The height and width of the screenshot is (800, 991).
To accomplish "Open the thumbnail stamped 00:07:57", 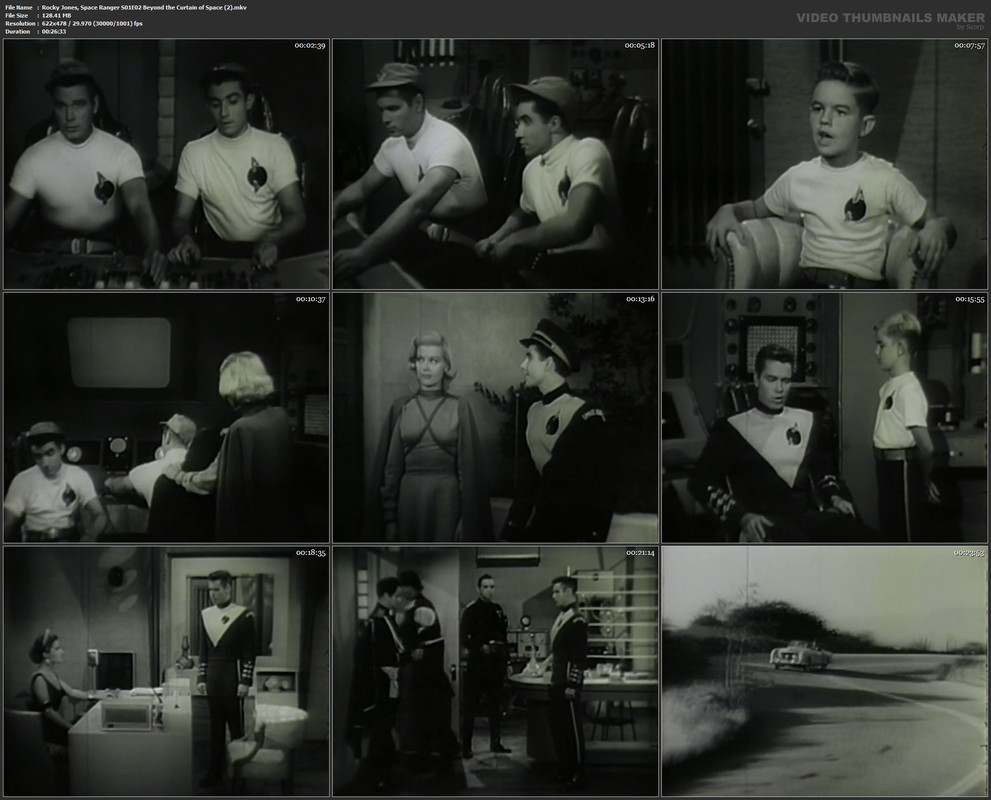I will [x=824, y=164].
